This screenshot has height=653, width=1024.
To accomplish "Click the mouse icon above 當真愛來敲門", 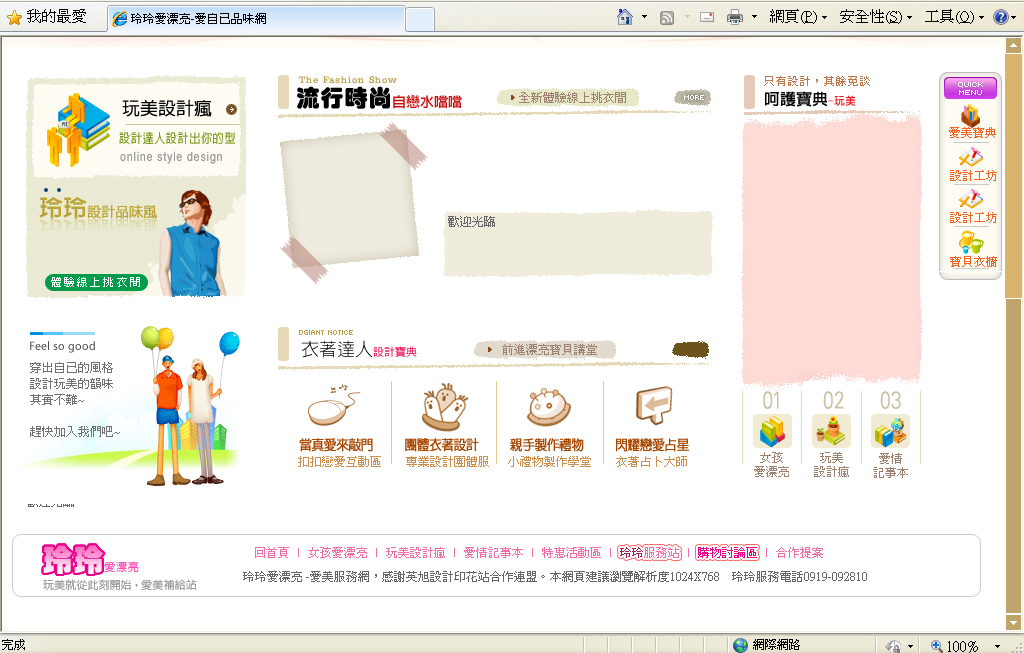I will tap(334, 408).
